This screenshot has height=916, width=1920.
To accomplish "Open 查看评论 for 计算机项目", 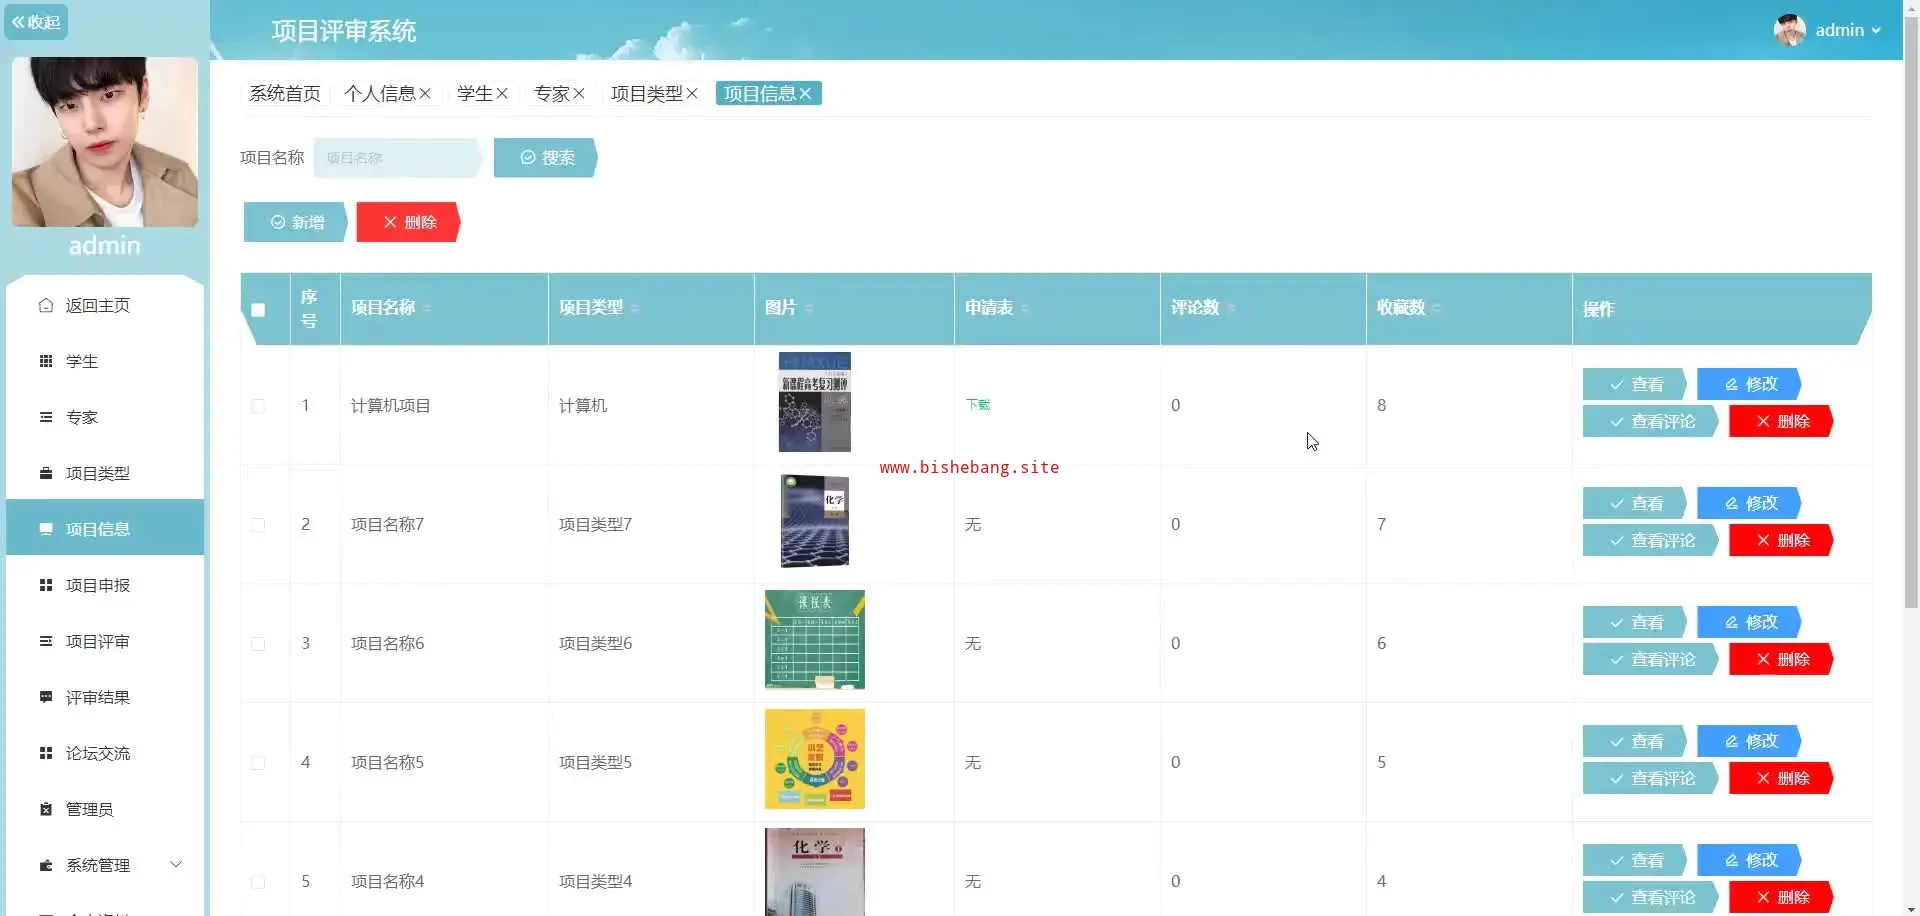I will 1651,422.
